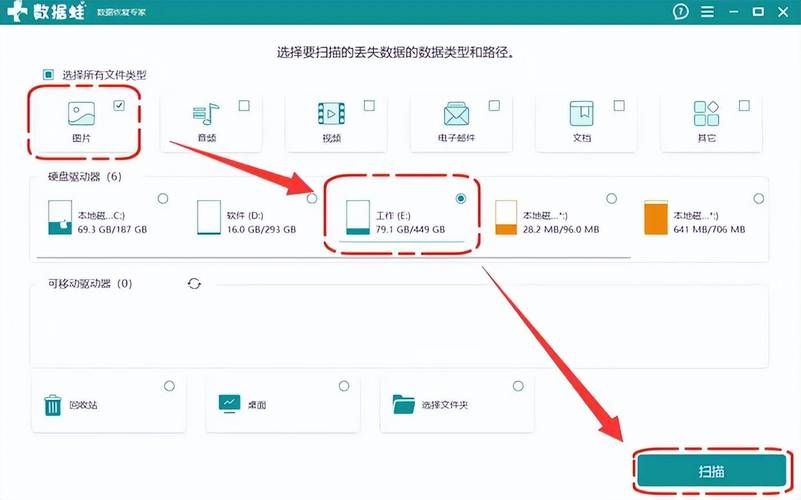Select the 28.2 MB/96.0 MB drive radio button

coord(611,198)
